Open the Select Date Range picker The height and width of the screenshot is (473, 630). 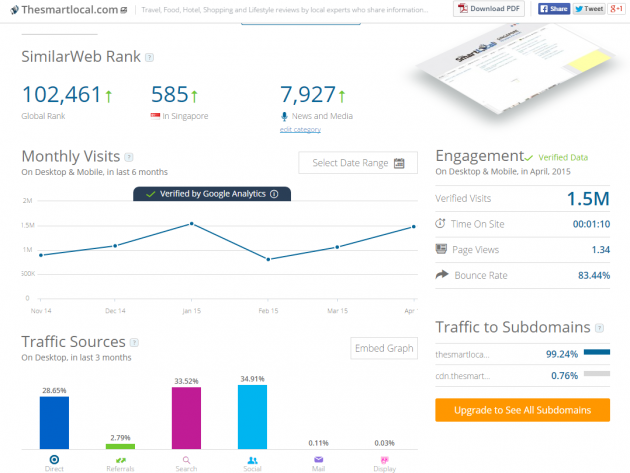[358, 164]
